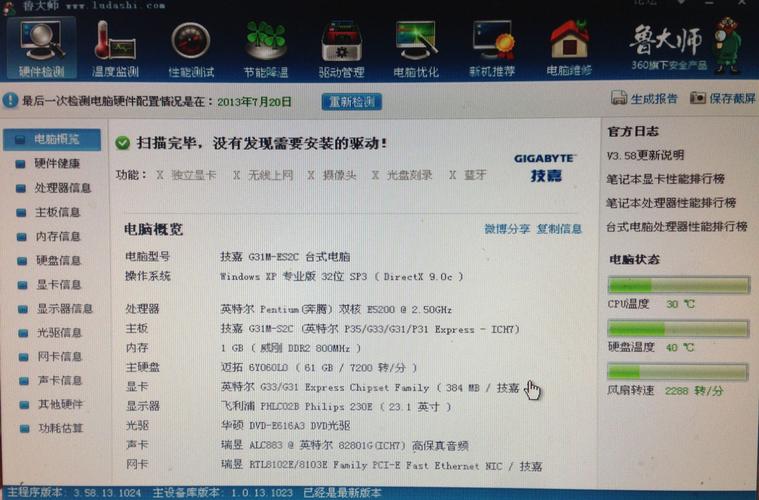Click the 复制信息 link
Viewport: 759px width, 500px height.
click(x=559, y=228)
